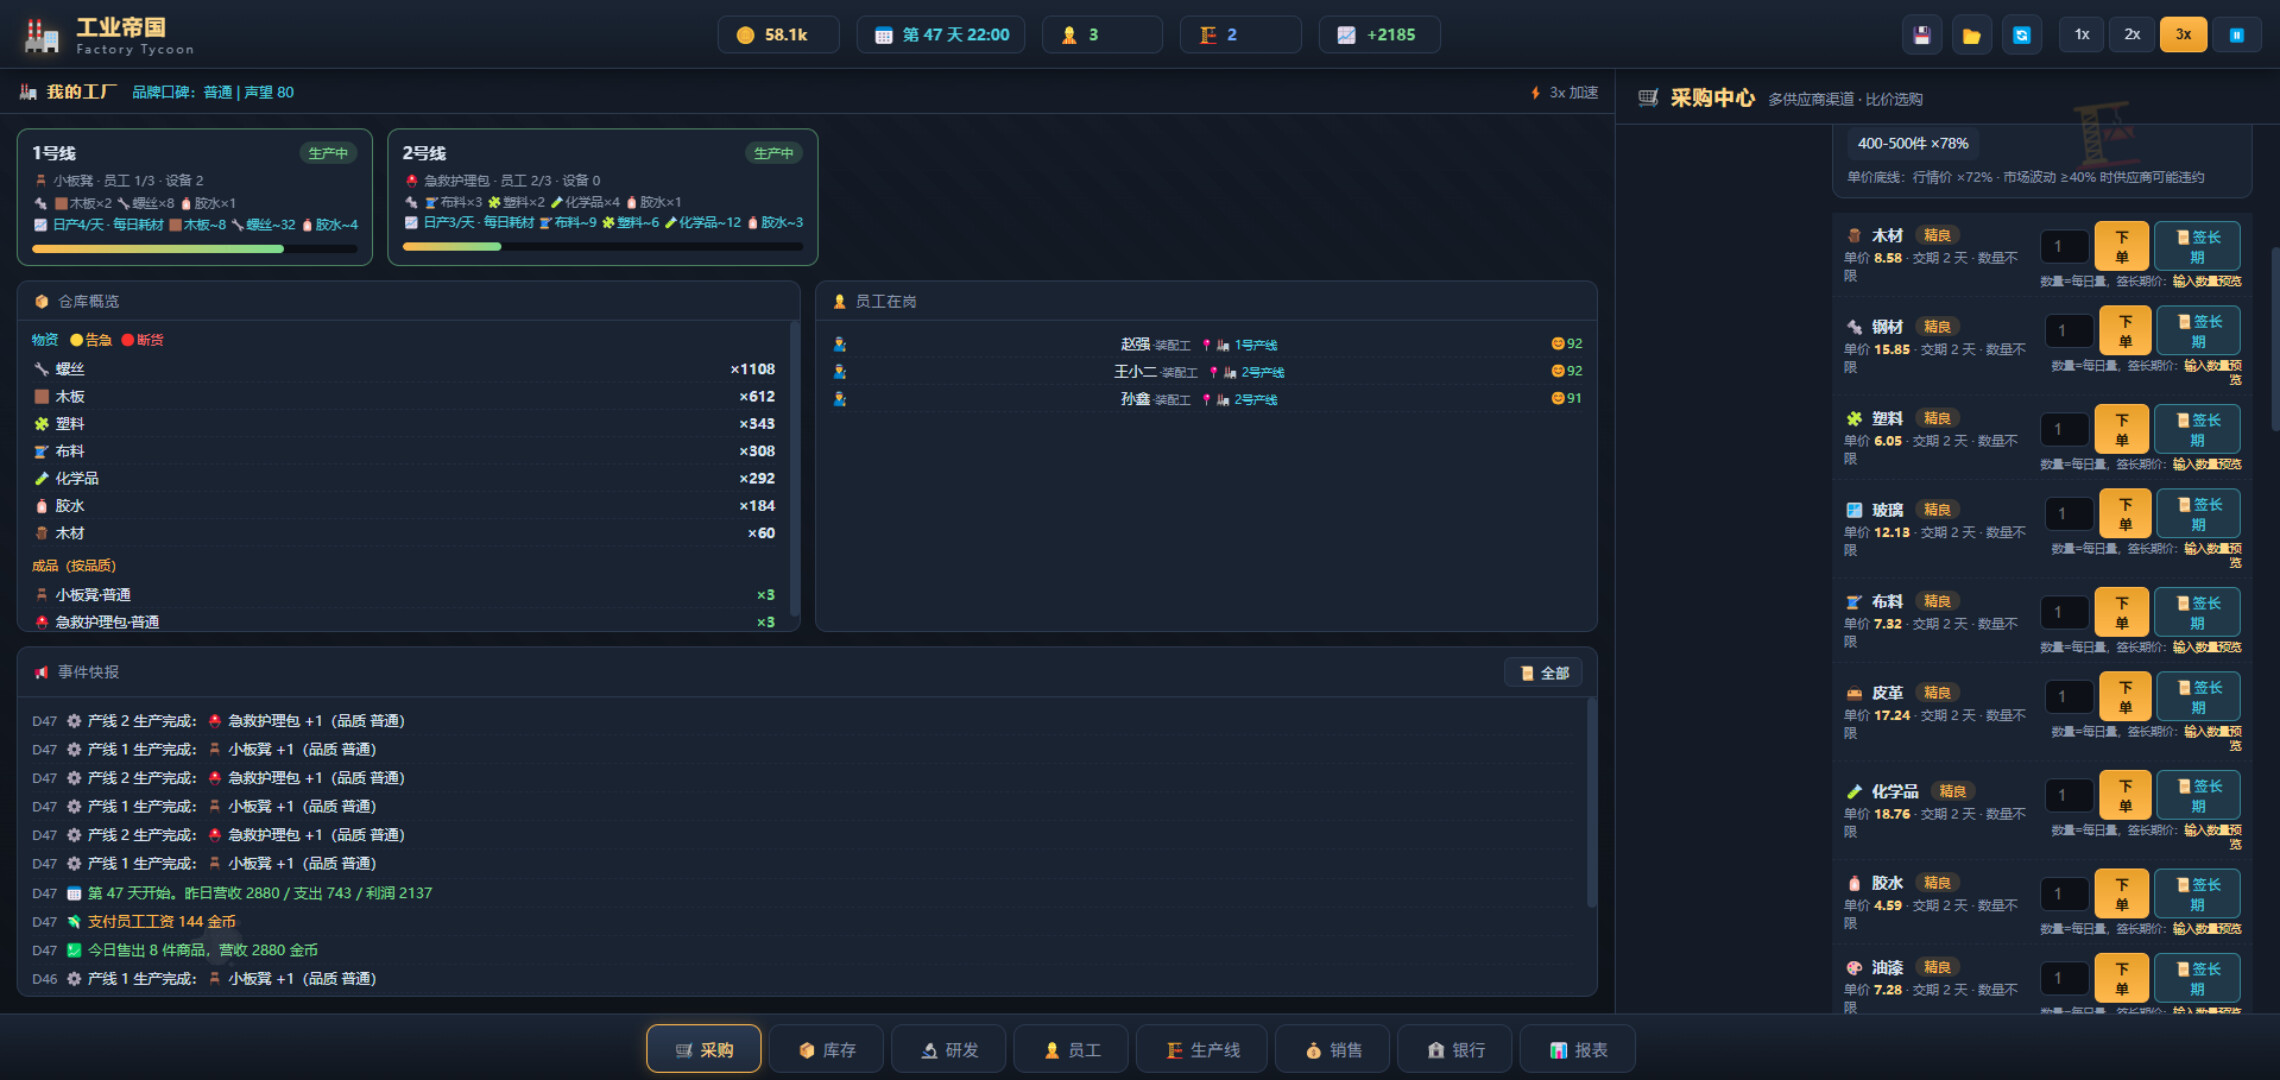Place order for 皮革
This screenshot has height=1080, width=2280.
2125,696
